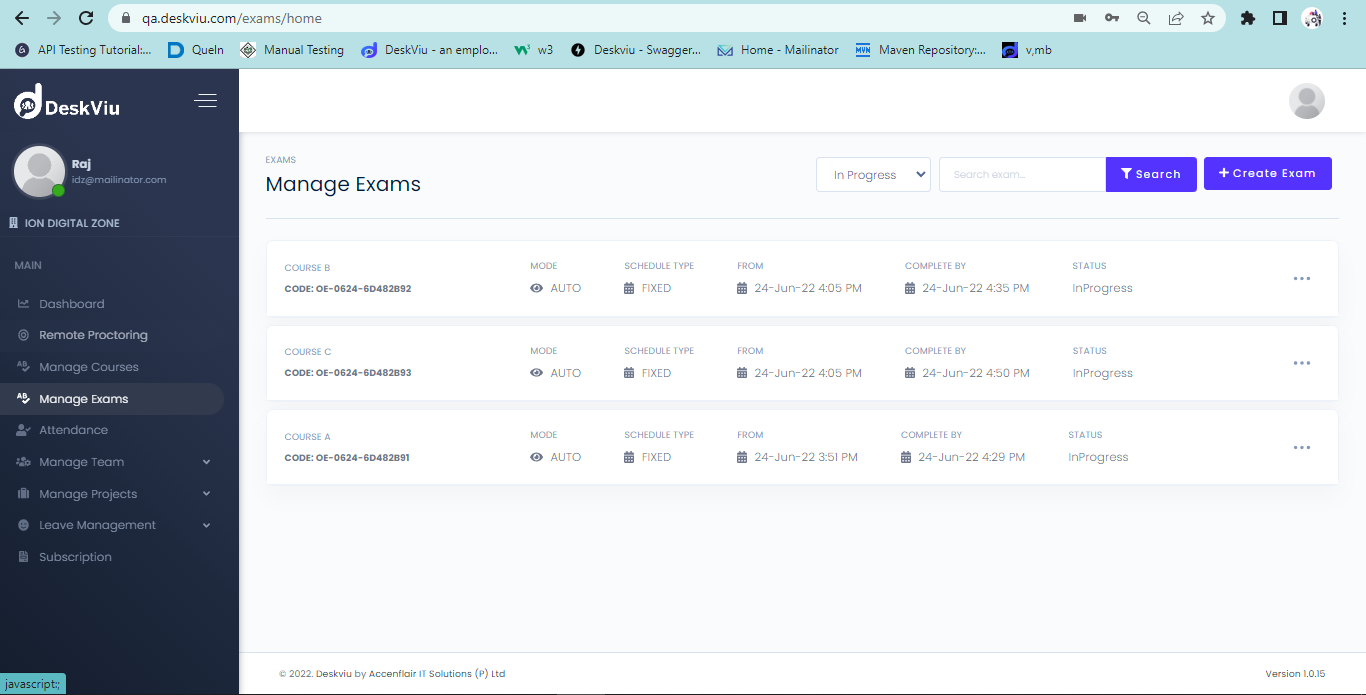This screenshot has height=695, width=1366.
Task: Click Raj's profile picture in sidebar
Action: (39, 171)
